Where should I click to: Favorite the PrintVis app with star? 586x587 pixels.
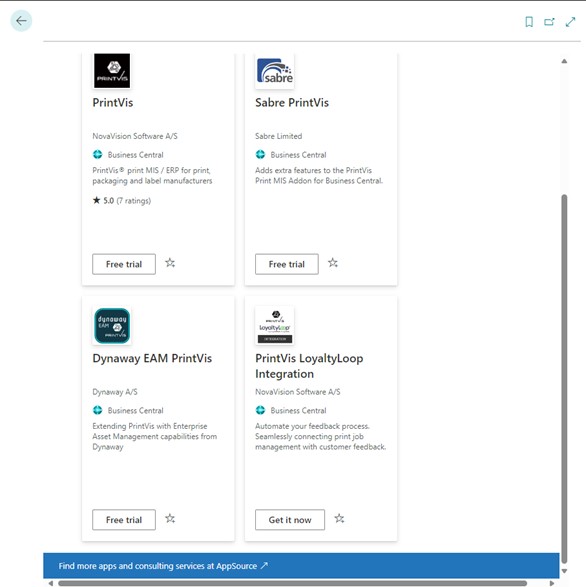(170, 263)
